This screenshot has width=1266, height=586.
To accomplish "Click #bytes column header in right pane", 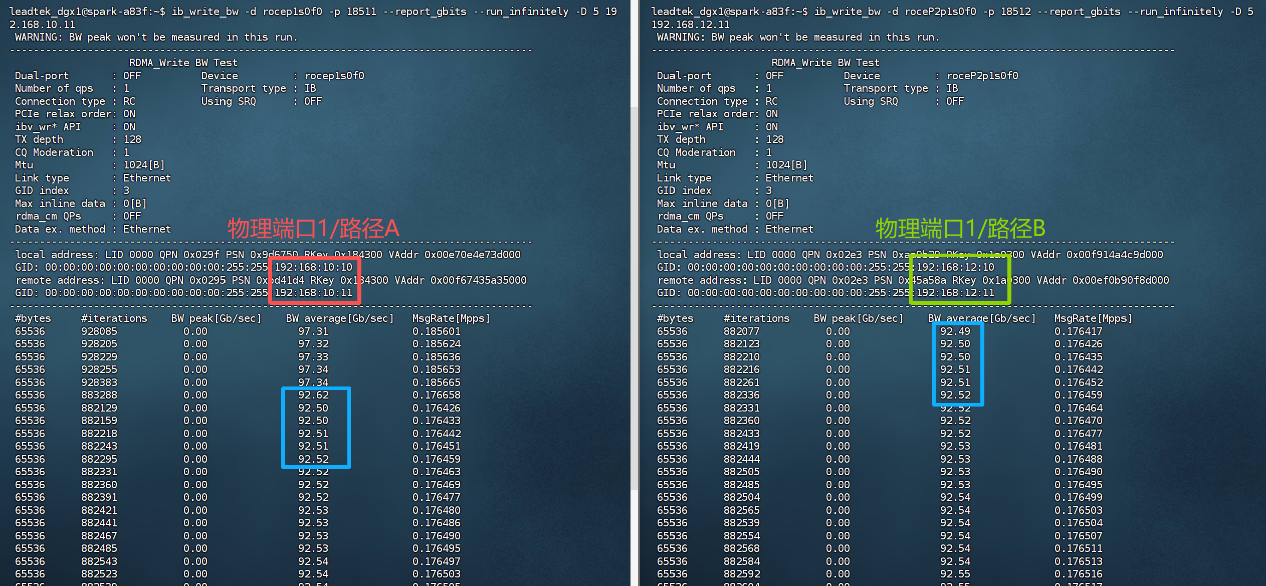I will (x=675, y=318).
